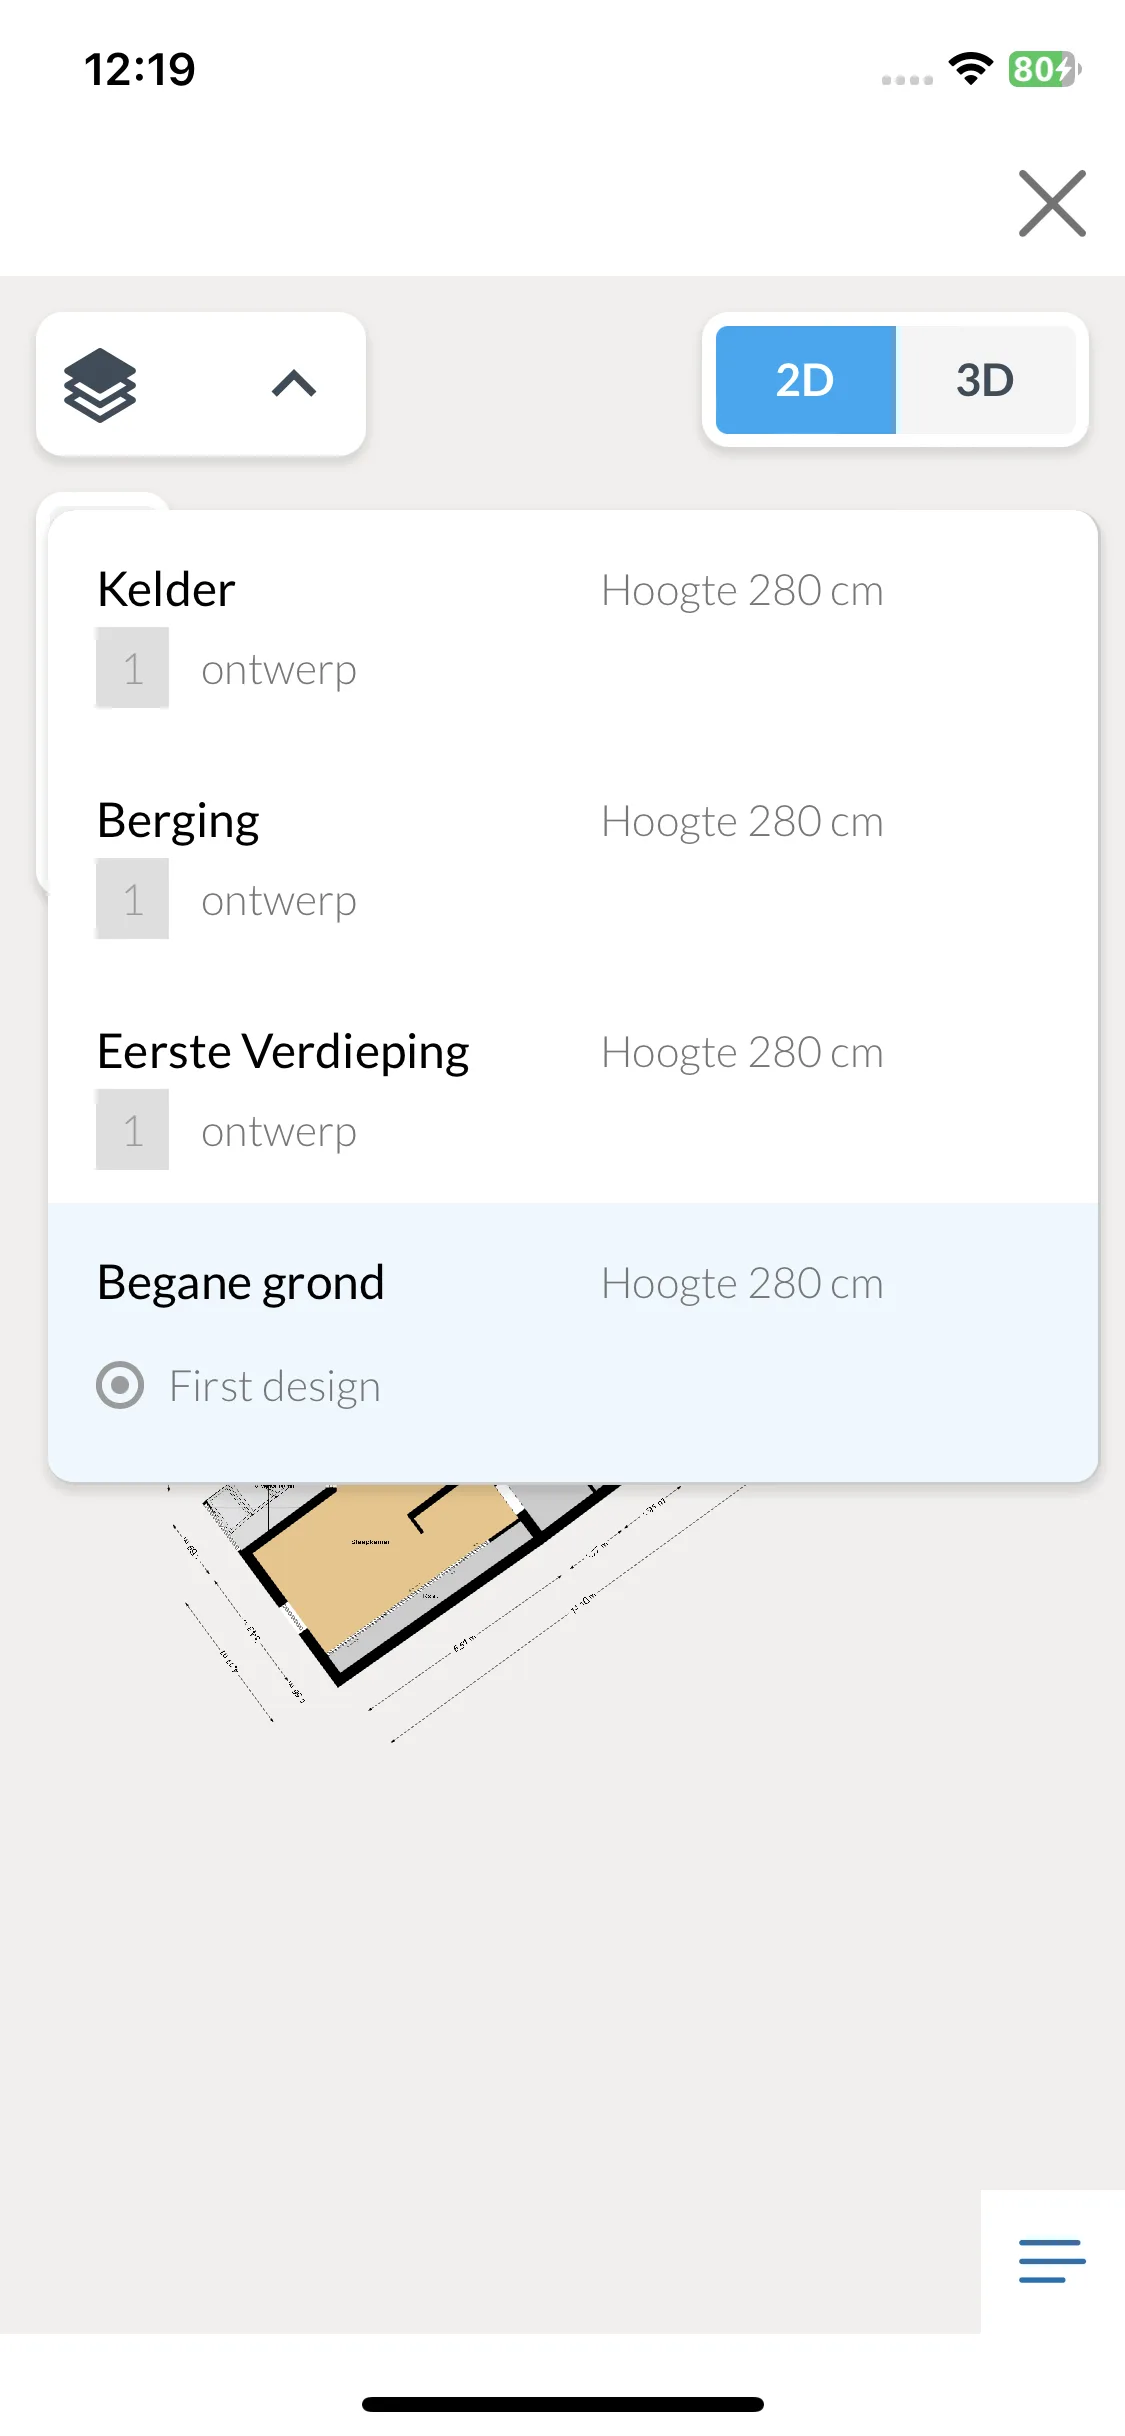Tap the First design label
The height and width of the screenshot is (2436, 1125).
coord(275,1387)
